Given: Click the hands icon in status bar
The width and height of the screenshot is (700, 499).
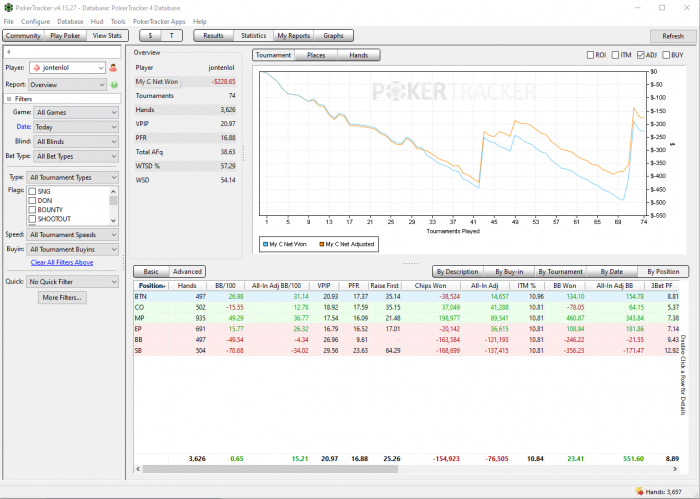Looking at the screenshot, I should tap(639, 491).
